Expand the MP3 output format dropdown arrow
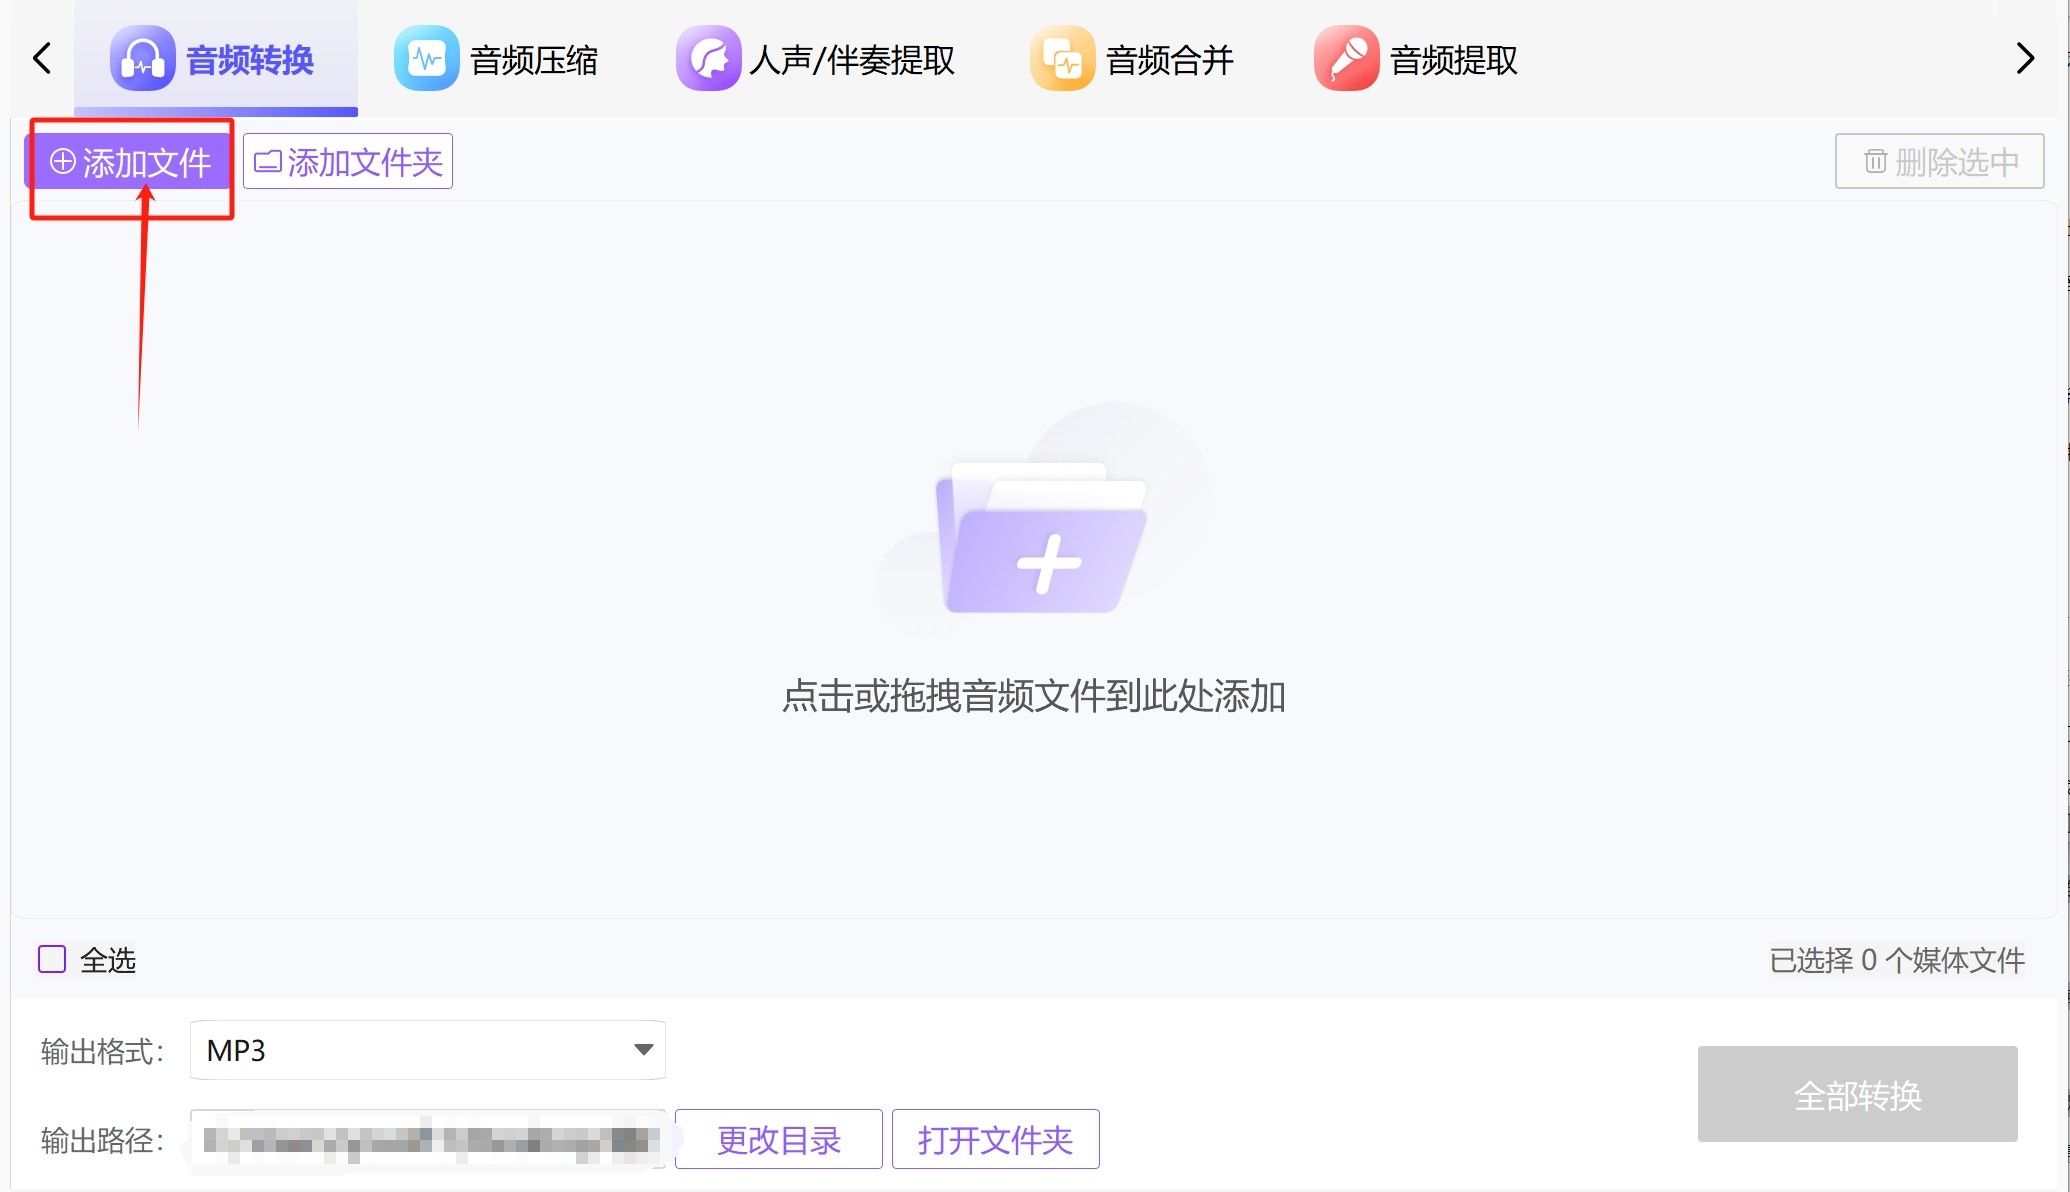 643,1050
